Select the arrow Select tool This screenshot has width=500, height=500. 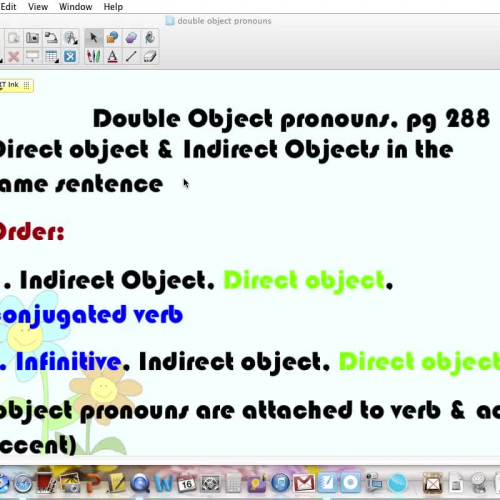94,38
